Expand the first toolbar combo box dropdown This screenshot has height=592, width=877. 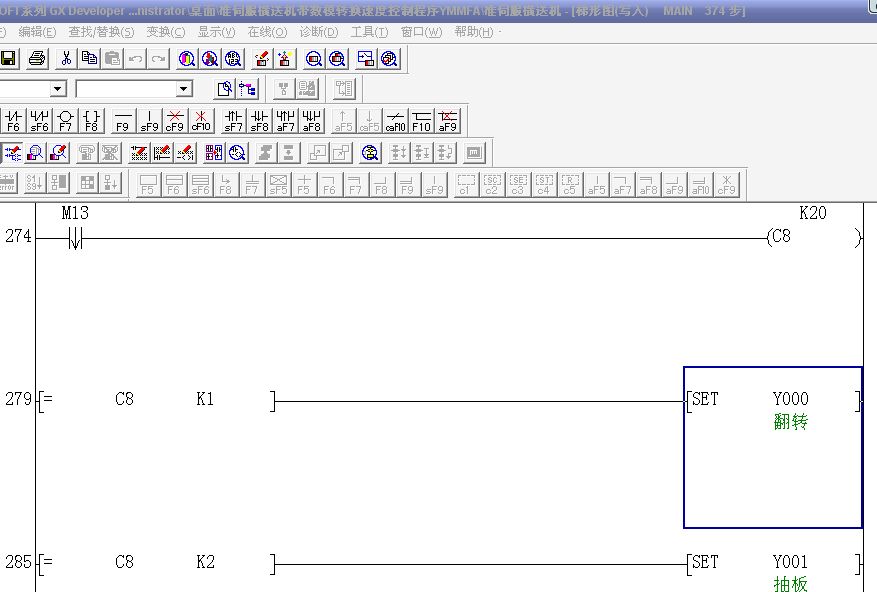[x=58, y=89]
